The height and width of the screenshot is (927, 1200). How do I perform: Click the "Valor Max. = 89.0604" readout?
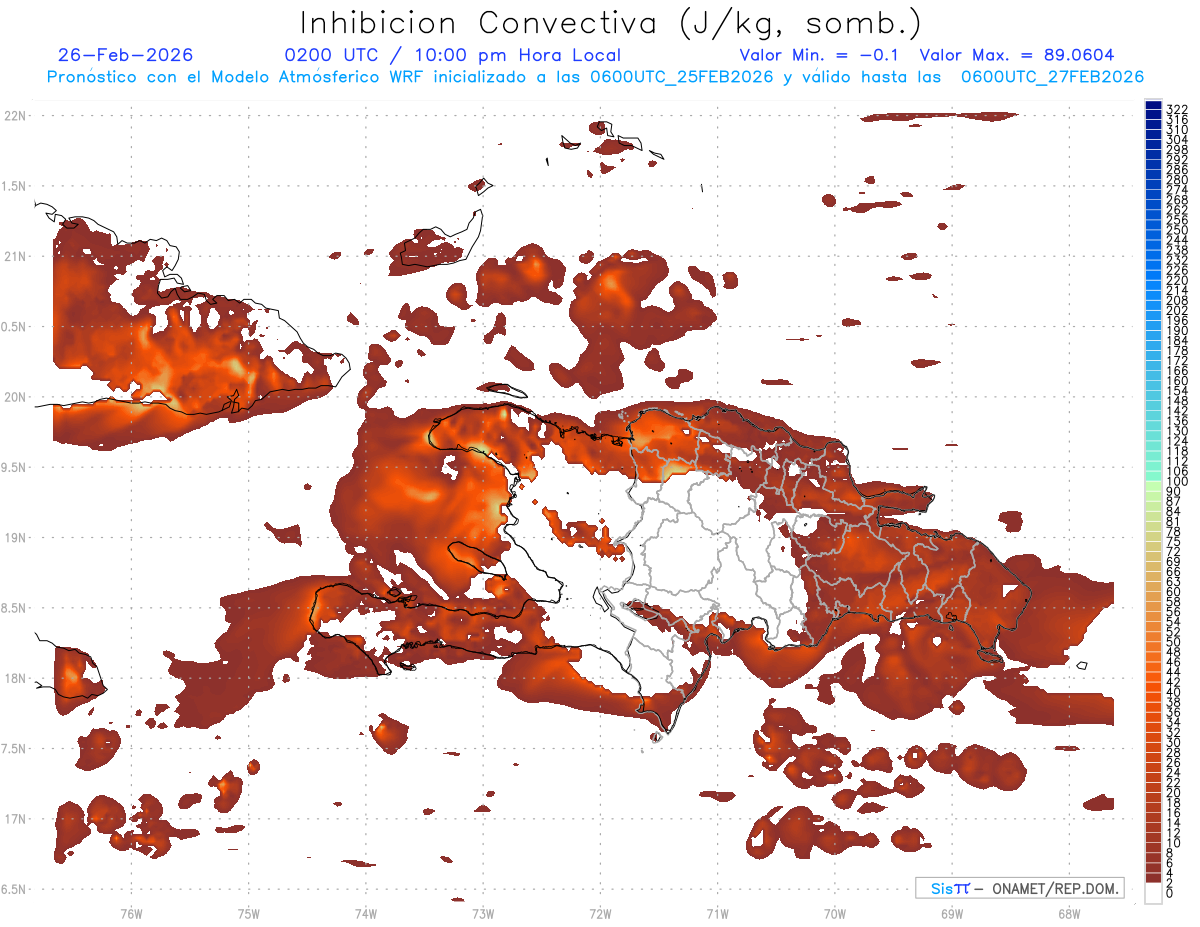coord(1017,55)
